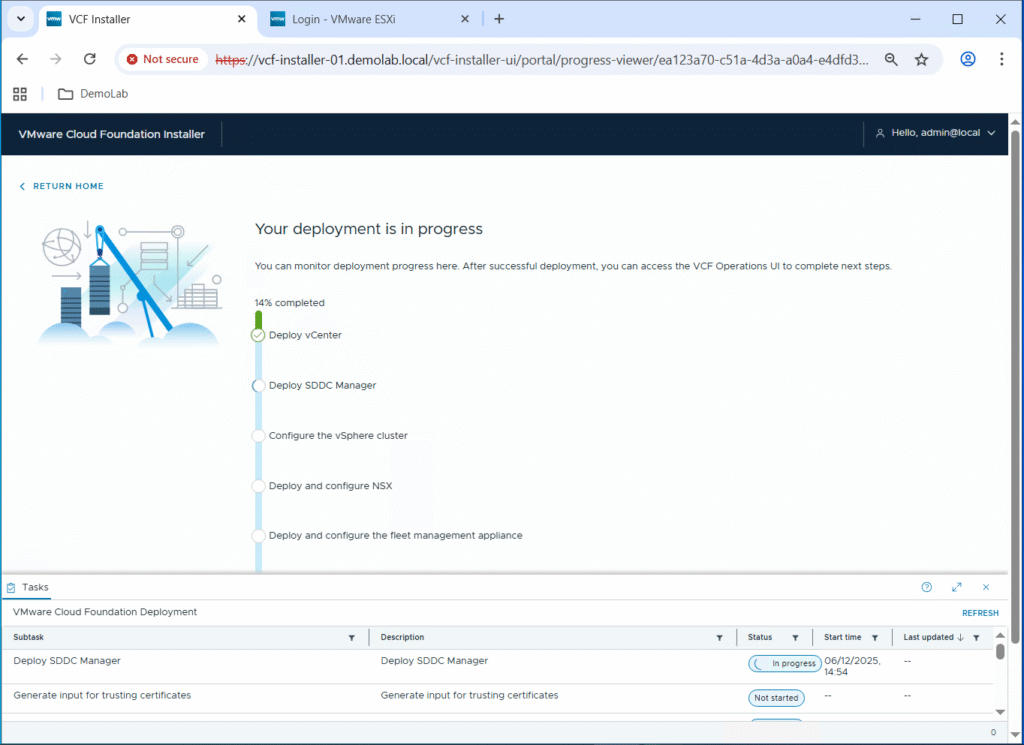The image size is (1024, 745).
Task: Reload the page in the browser
Action: (x=89, y=59)
